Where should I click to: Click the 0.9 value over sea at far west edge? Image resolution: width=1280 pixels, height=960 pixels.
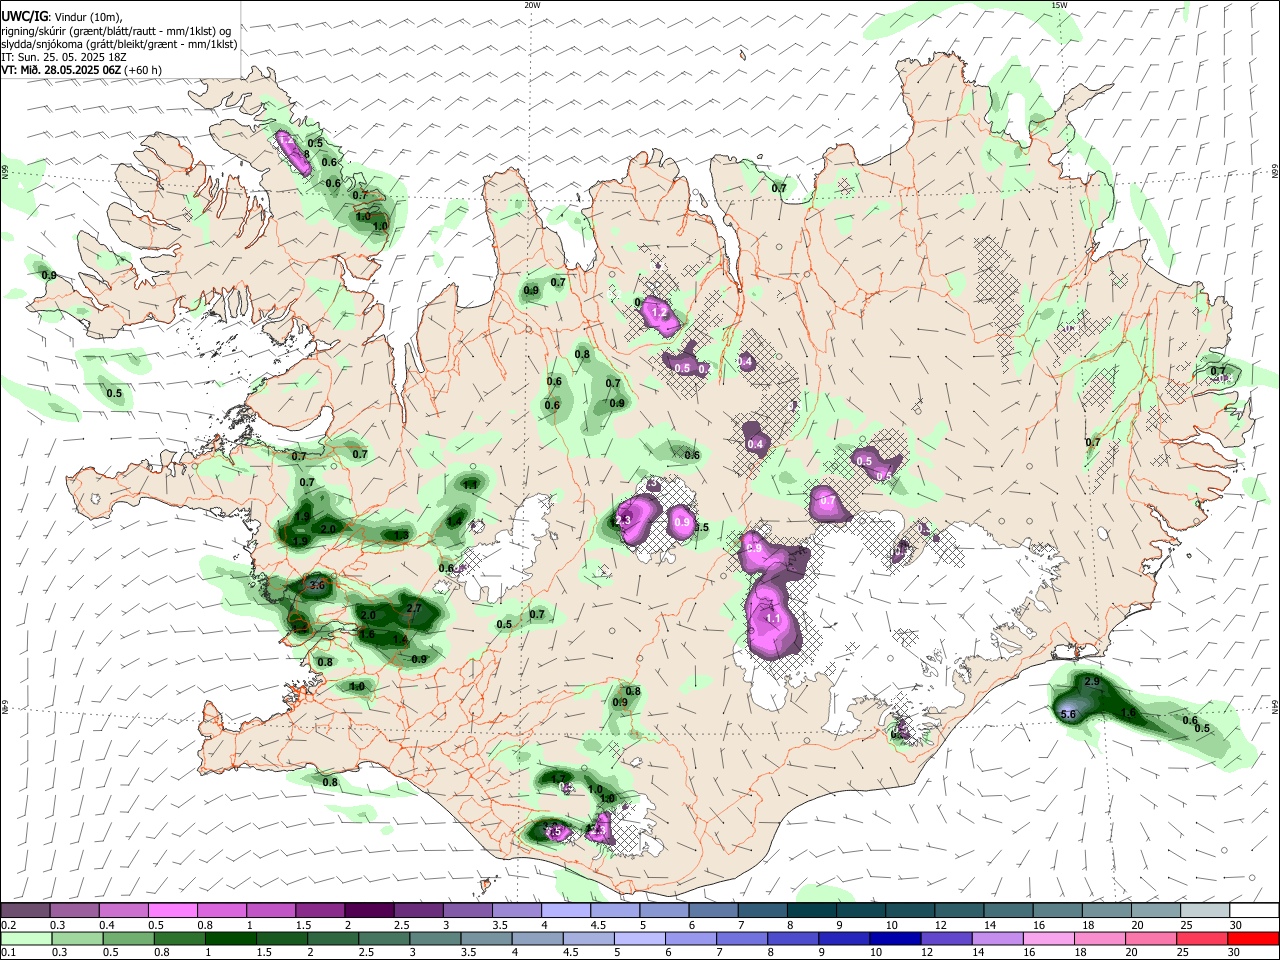coord(48,275)
